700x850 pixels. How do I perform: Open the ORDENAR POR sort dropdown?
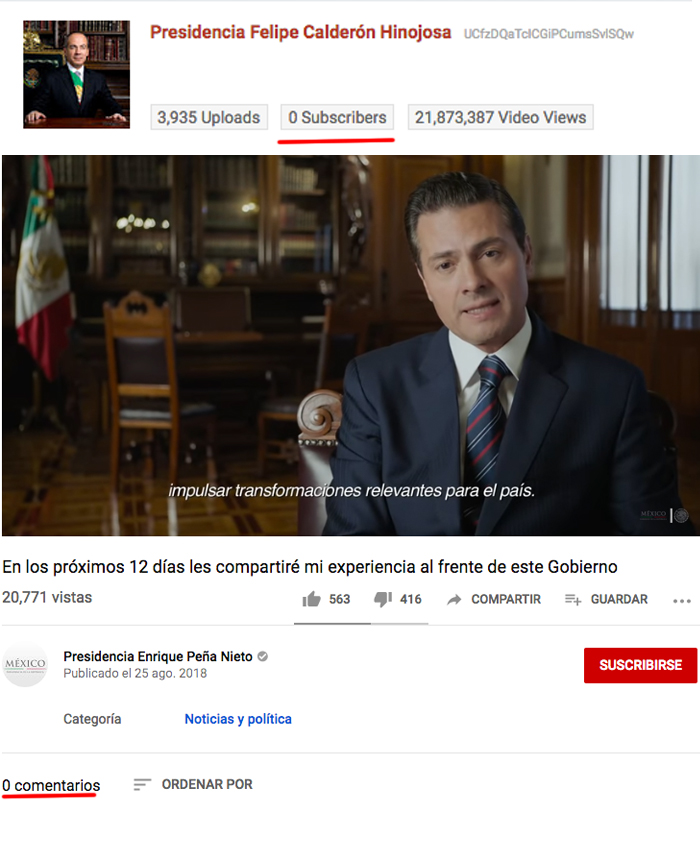193,785
